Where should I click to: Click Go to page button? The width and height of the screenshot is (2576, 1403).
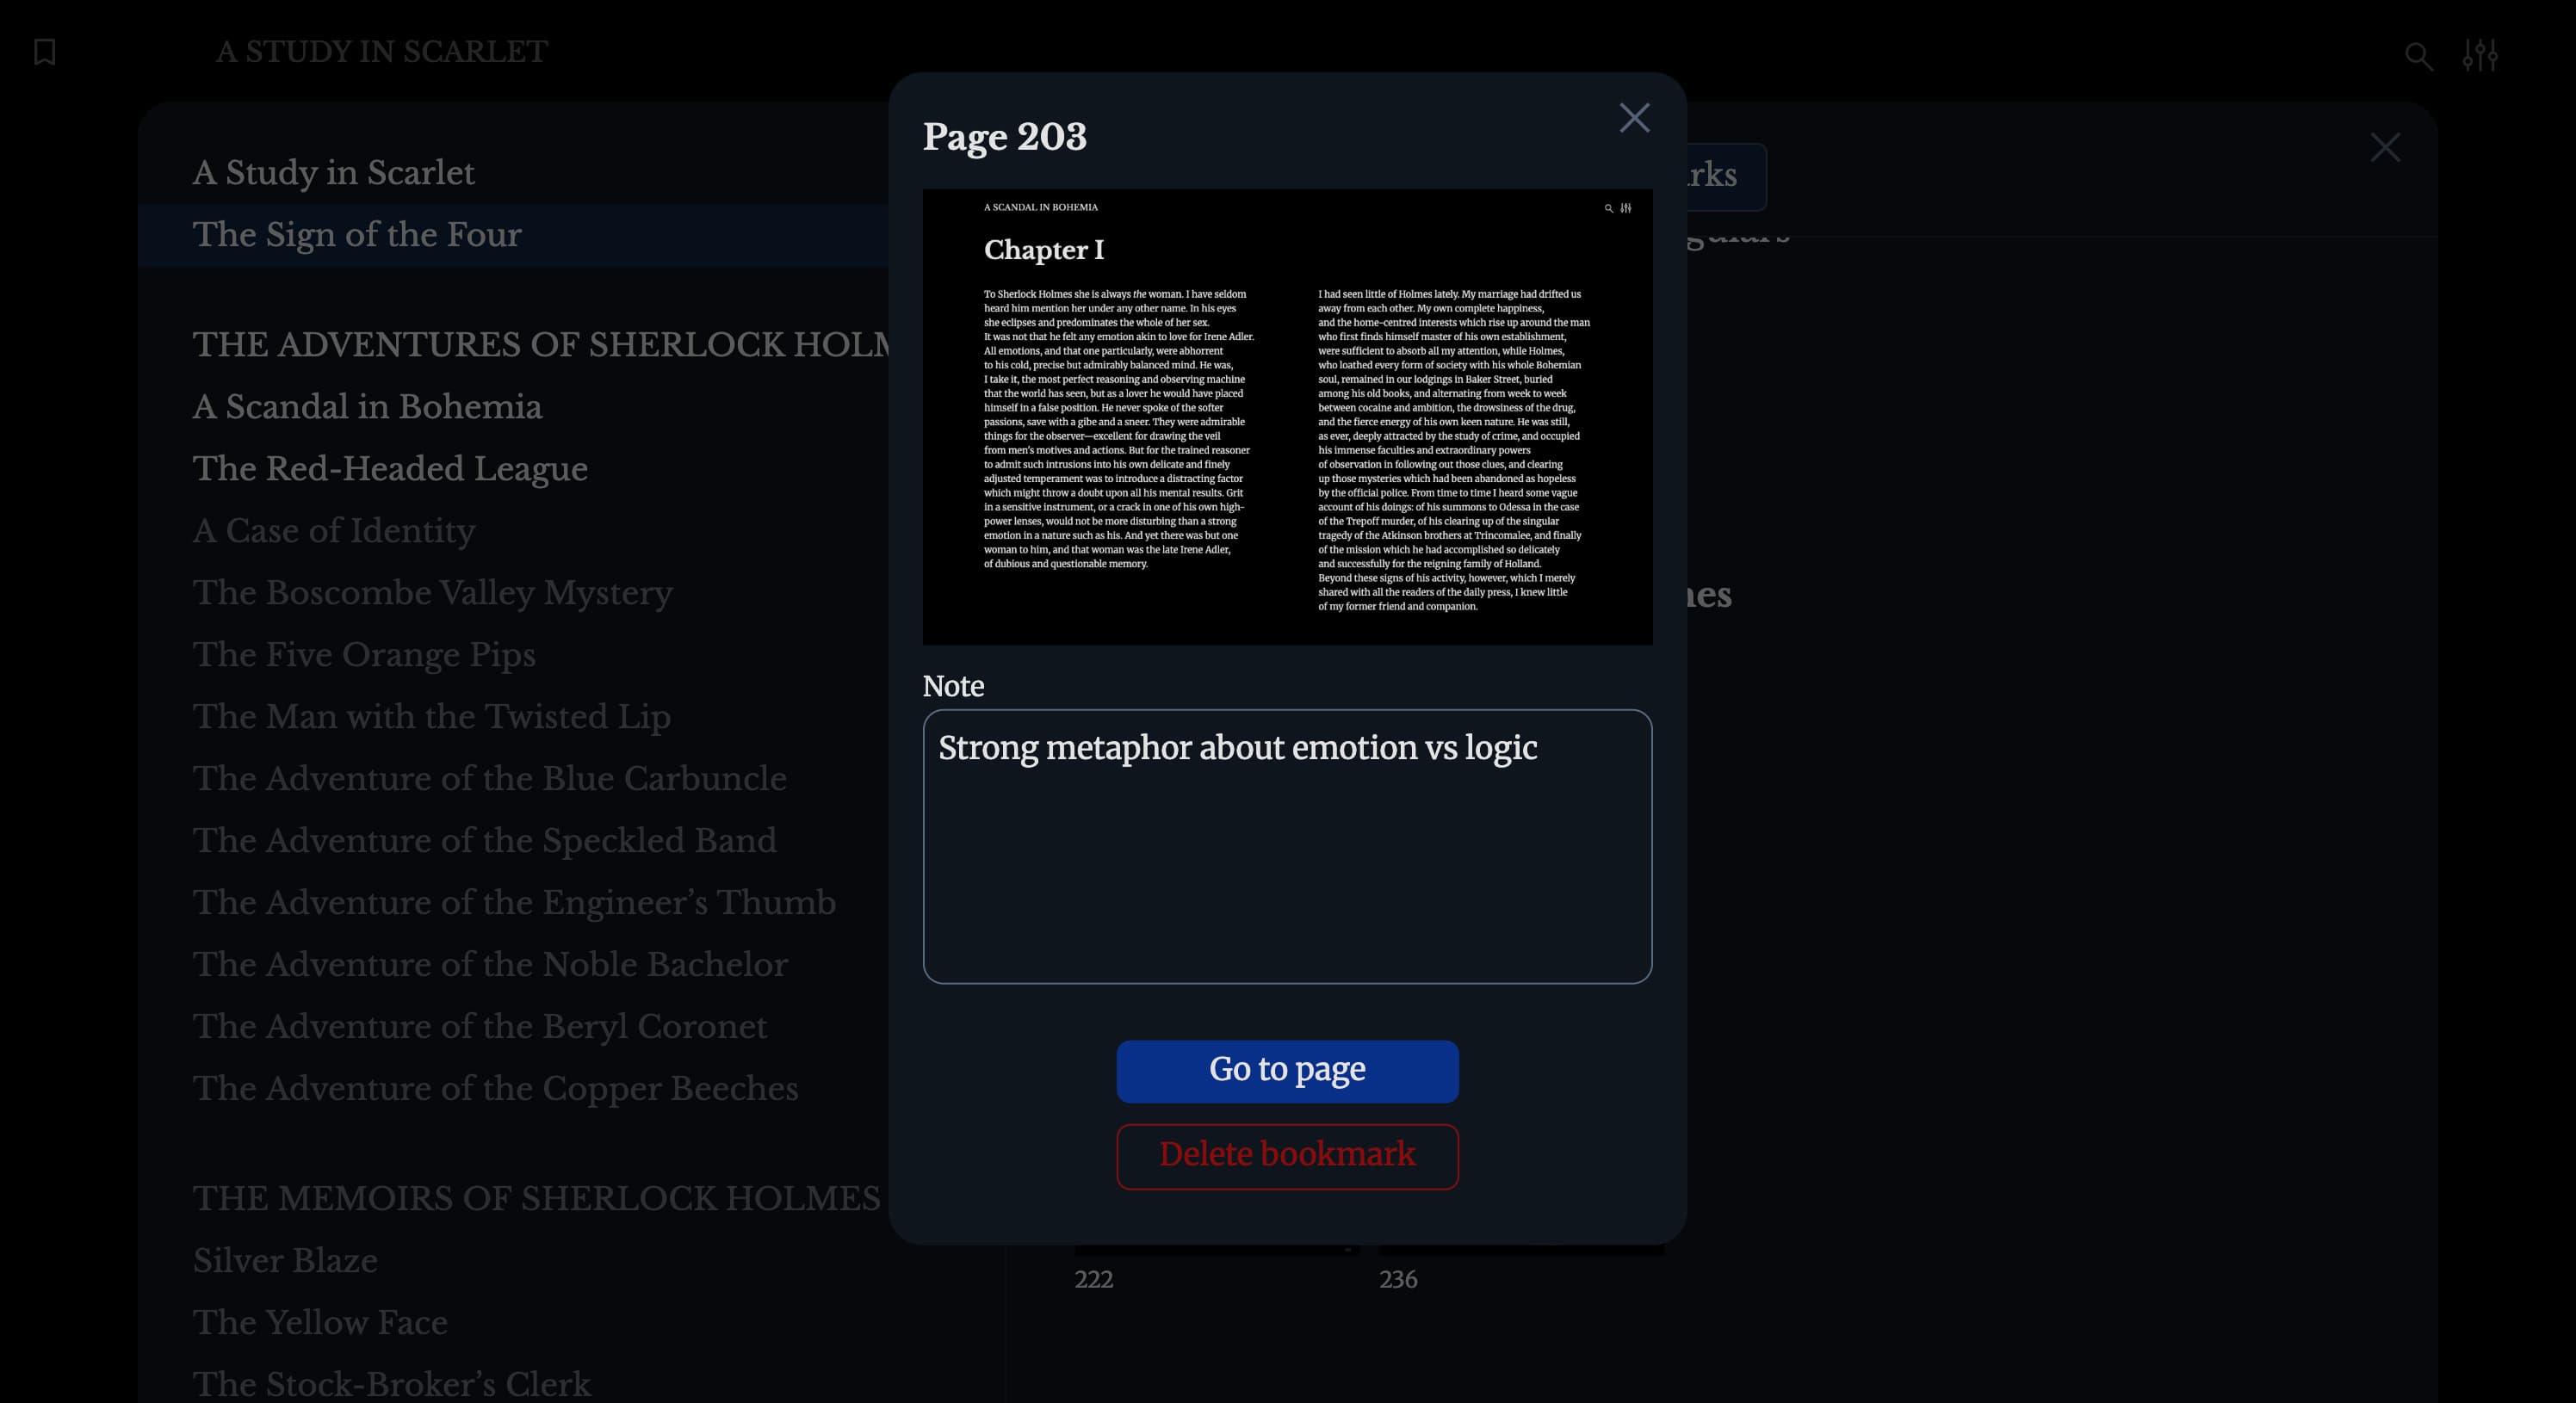point(1287,1071)
